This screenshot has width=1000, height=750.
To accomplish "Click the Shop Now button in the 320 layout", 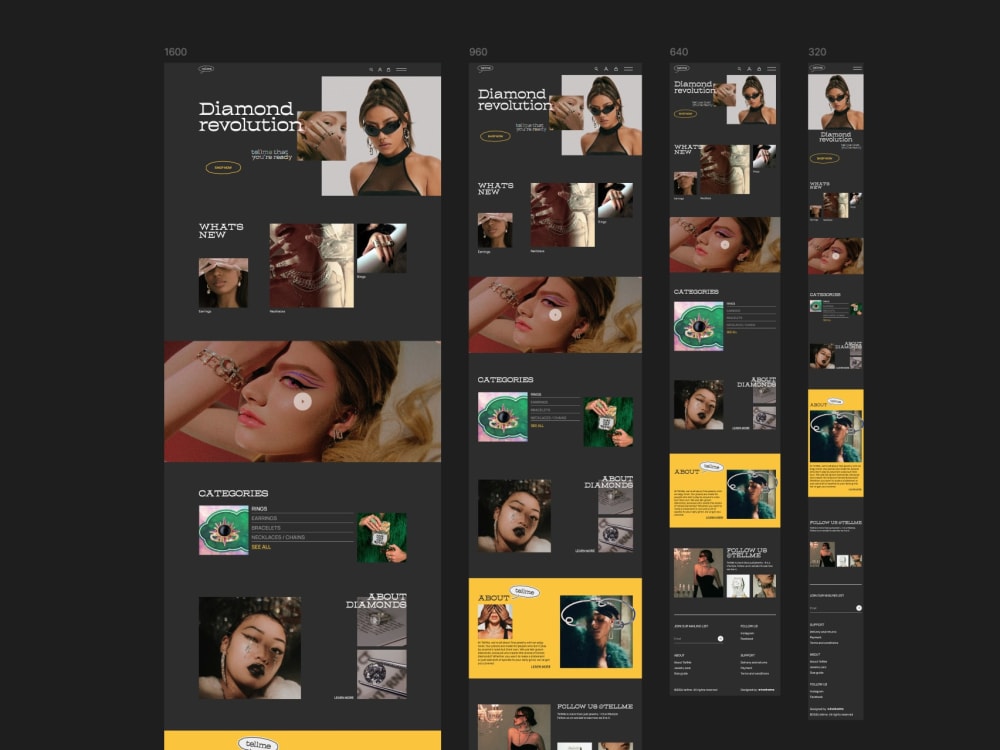I will [x=825, y=158].
